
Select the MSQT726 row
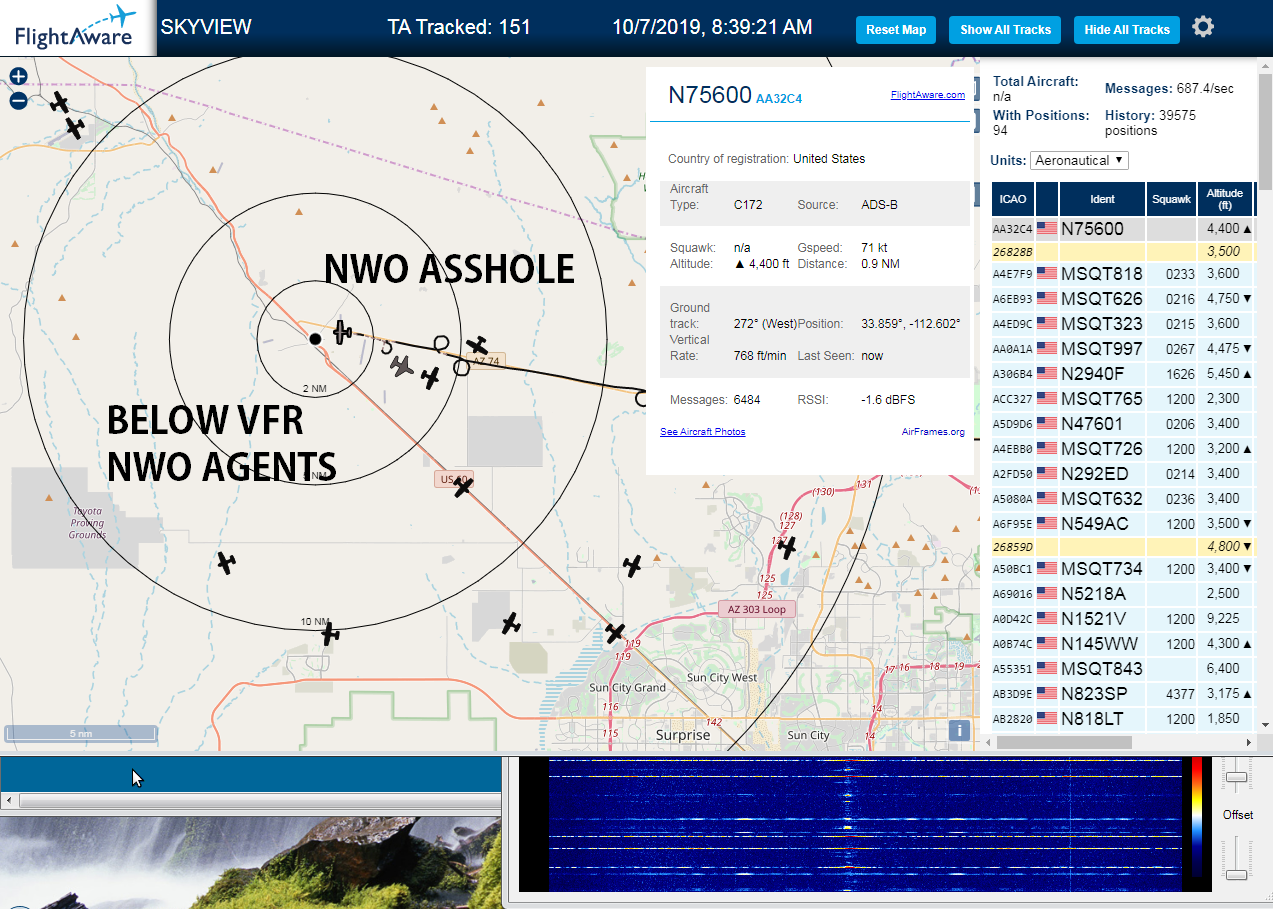(x=1123, y=449)
